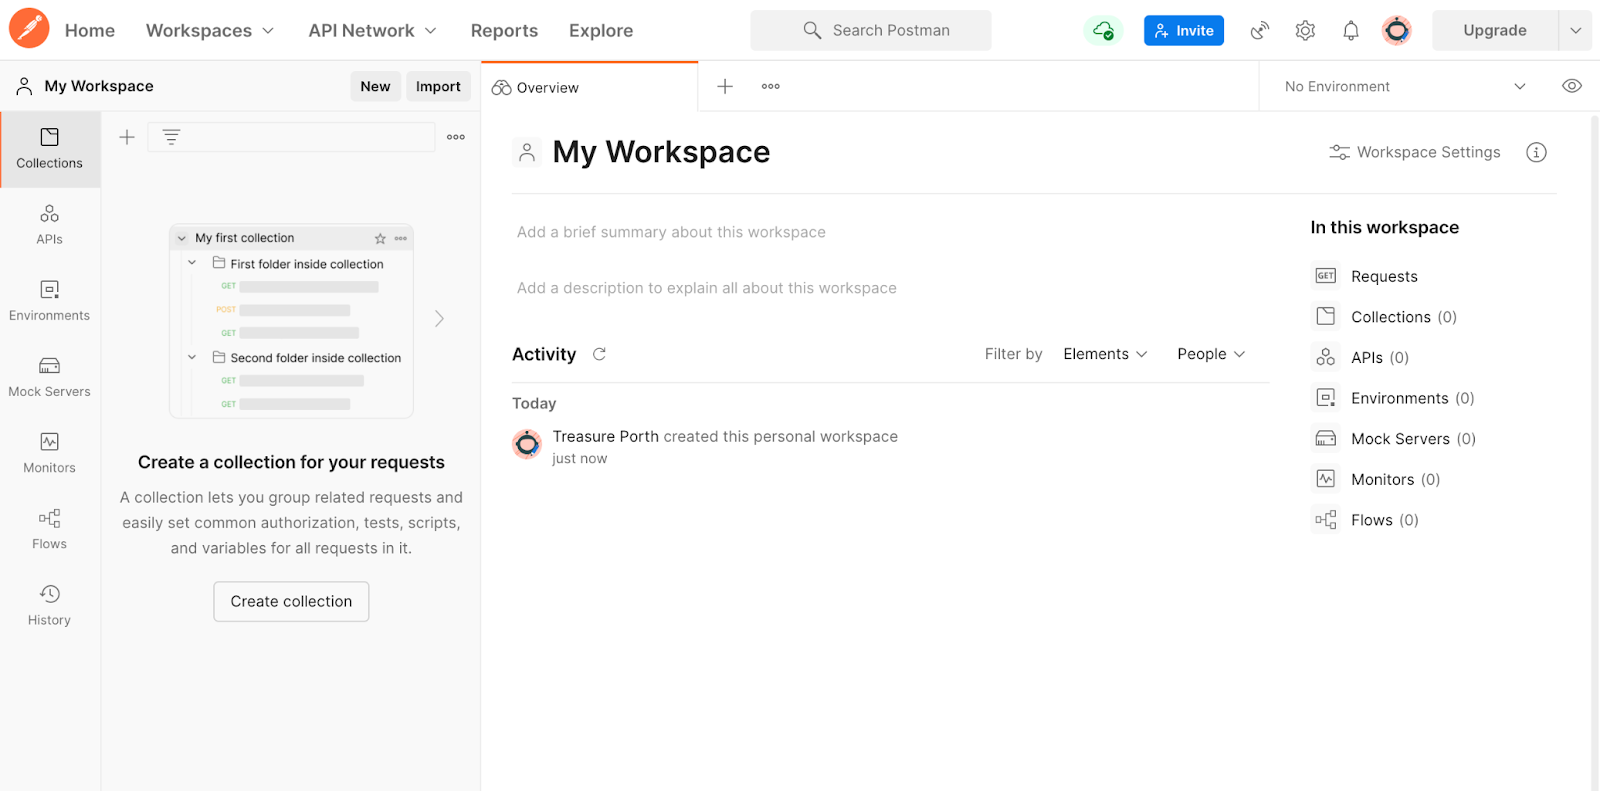Click the Treasure Porth name link
Image resolution: width=1600 pixels, height=791 pixels.
[605, 436]
